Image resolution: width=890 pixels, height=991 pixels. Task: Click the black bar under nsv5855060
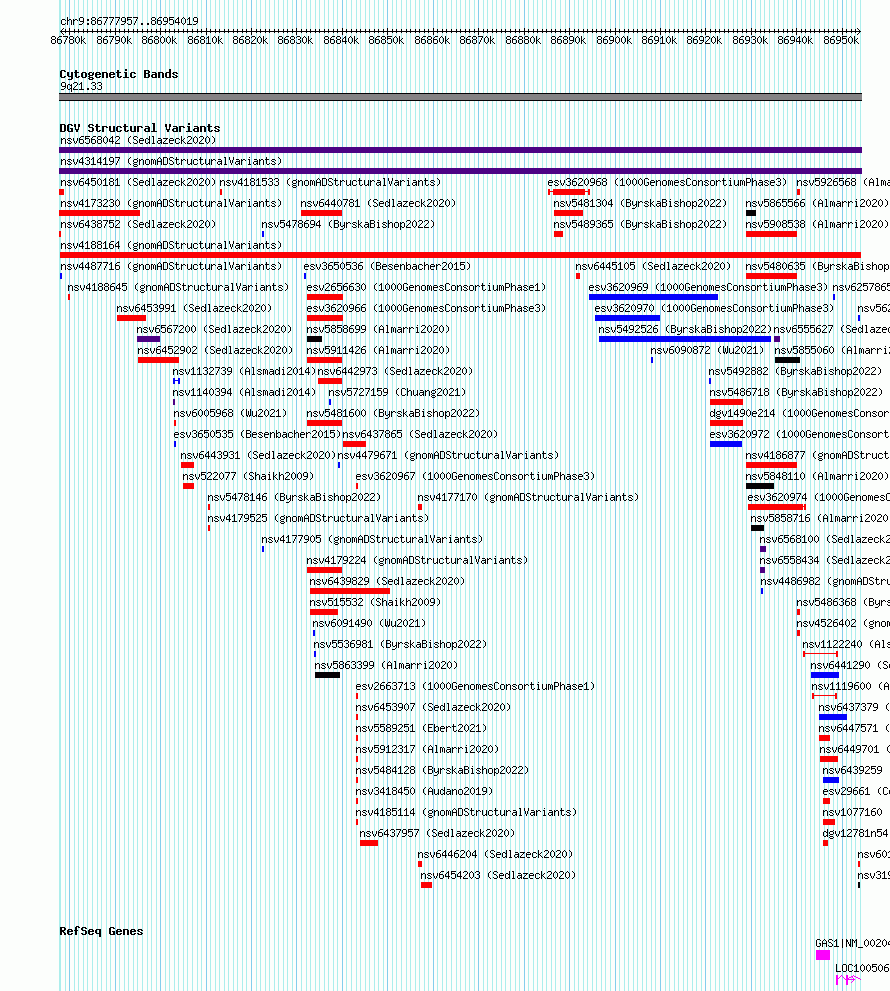pyautogui.click(x=788, y=360)
